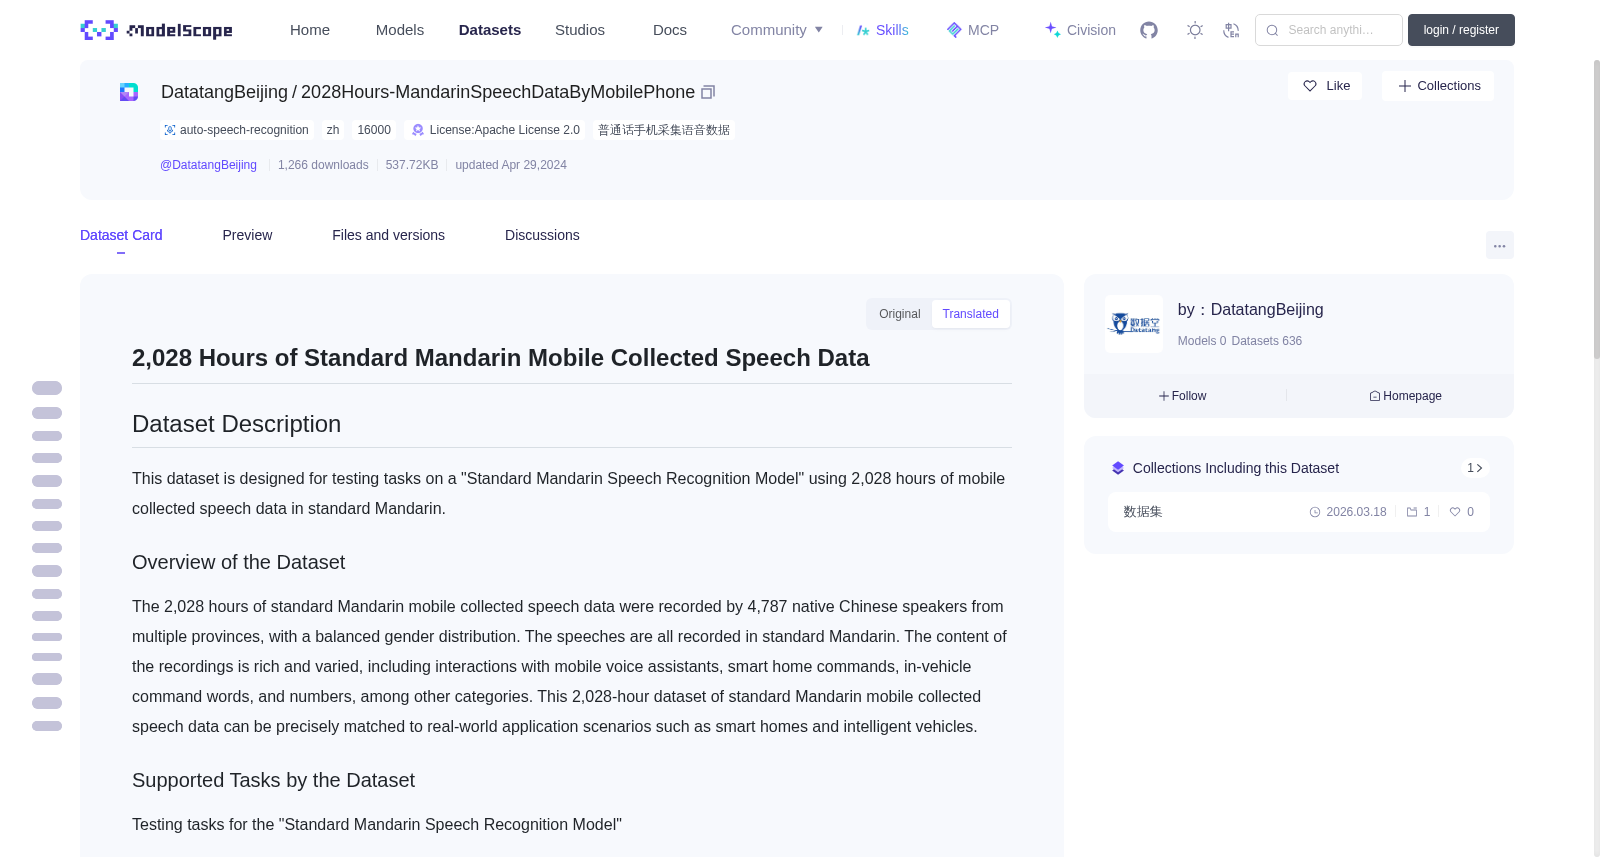Click the 'Dataset Description' heading
Viewport: 1600px width, 857px height.
pyautogui.click(x=236, y=424)
